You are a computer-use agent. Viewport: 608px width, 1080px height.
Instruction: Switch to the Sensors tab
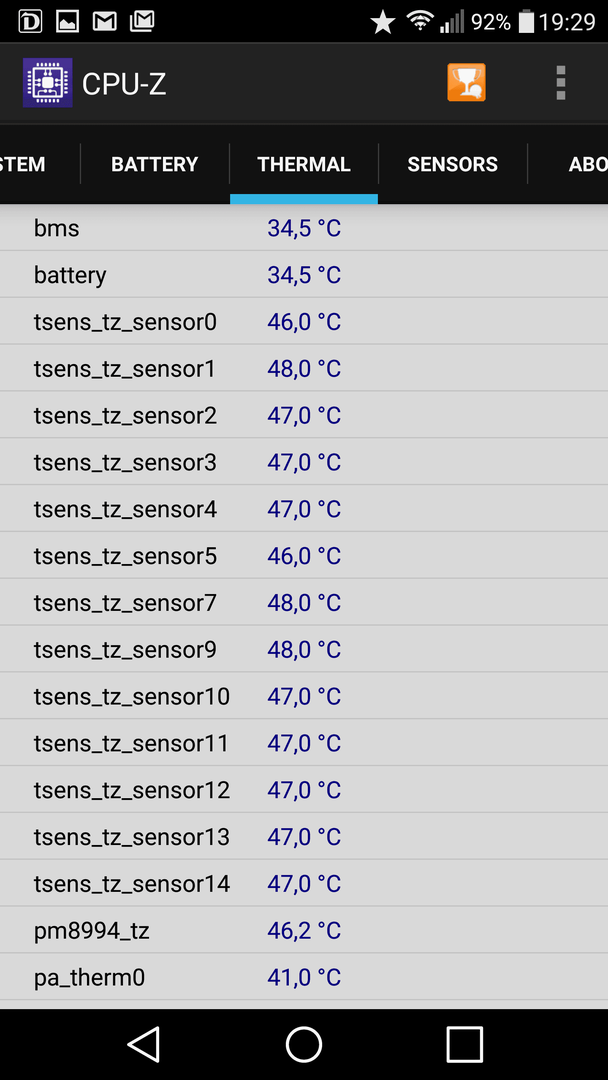tap(452, 164)
